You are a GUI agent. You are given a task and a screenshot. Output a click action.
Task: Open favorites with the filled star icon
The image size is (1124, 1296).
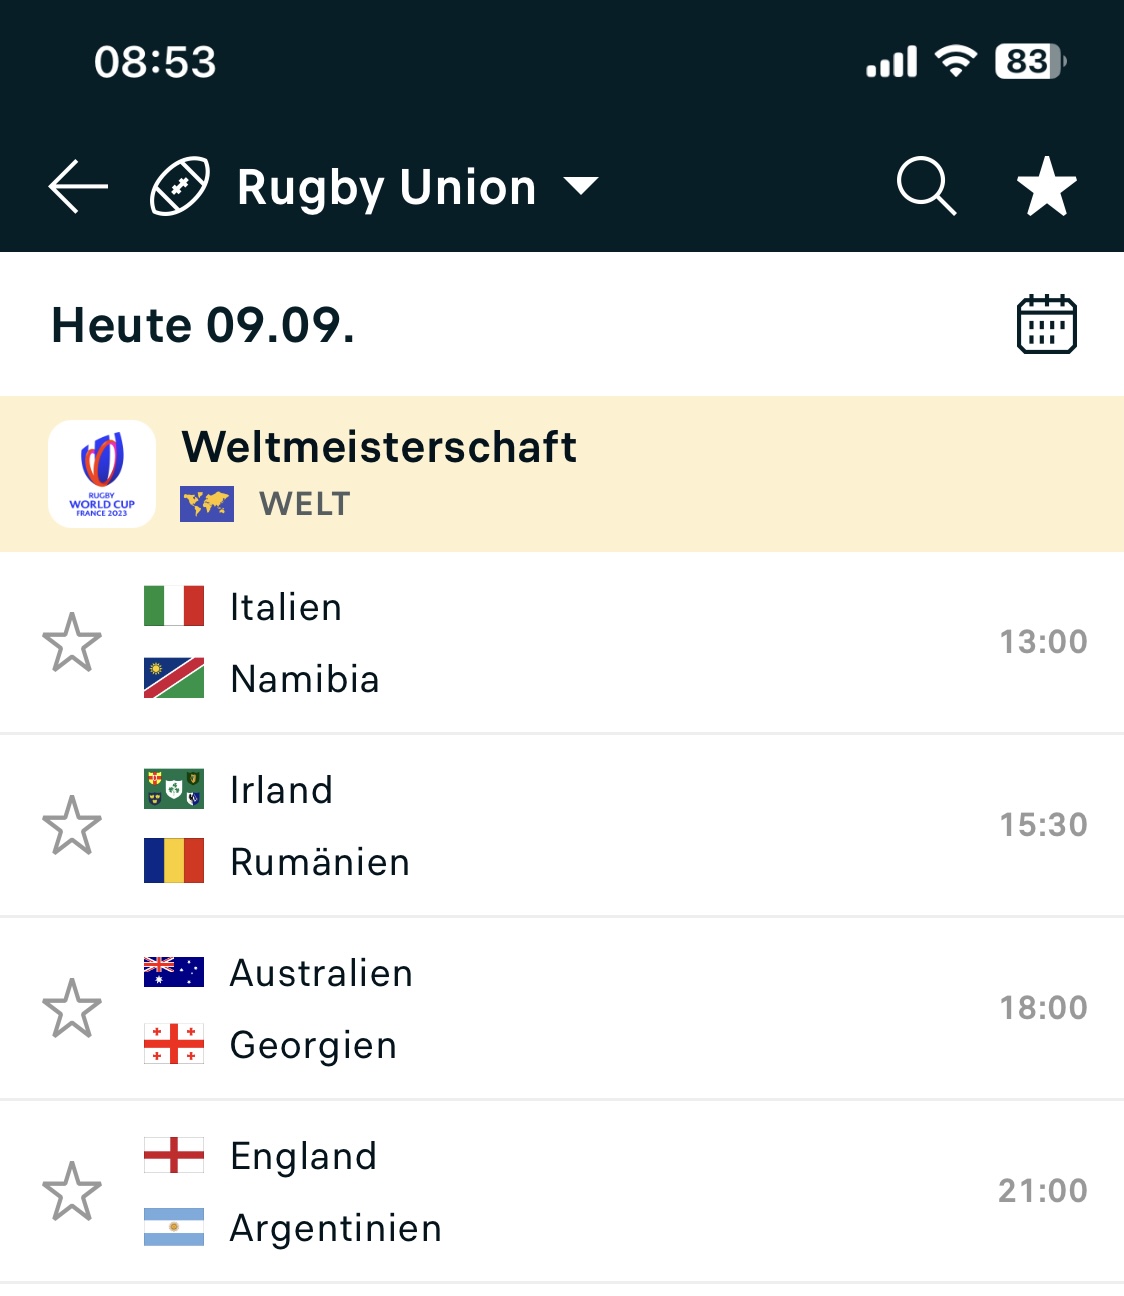click(x=1046, y=187)
